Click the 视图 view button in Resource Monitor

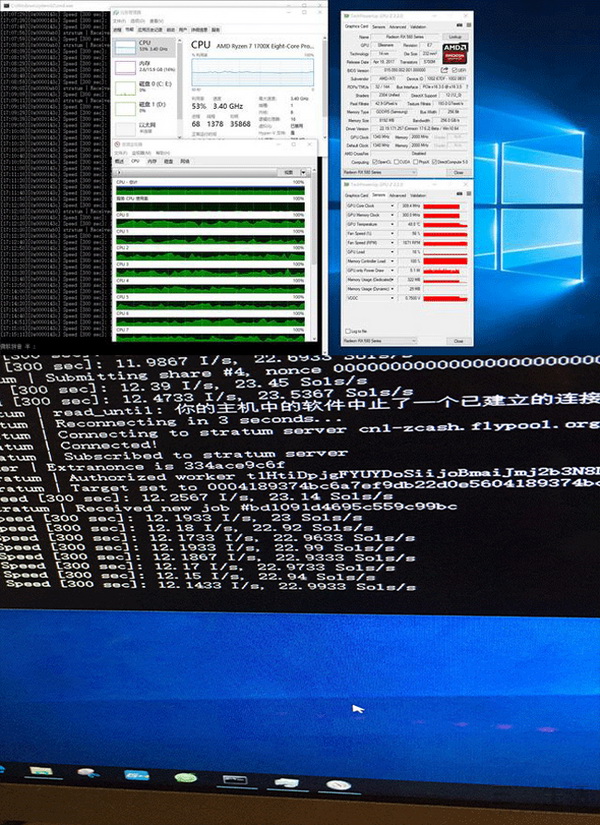pyautogui.click(x=288, y=172)
